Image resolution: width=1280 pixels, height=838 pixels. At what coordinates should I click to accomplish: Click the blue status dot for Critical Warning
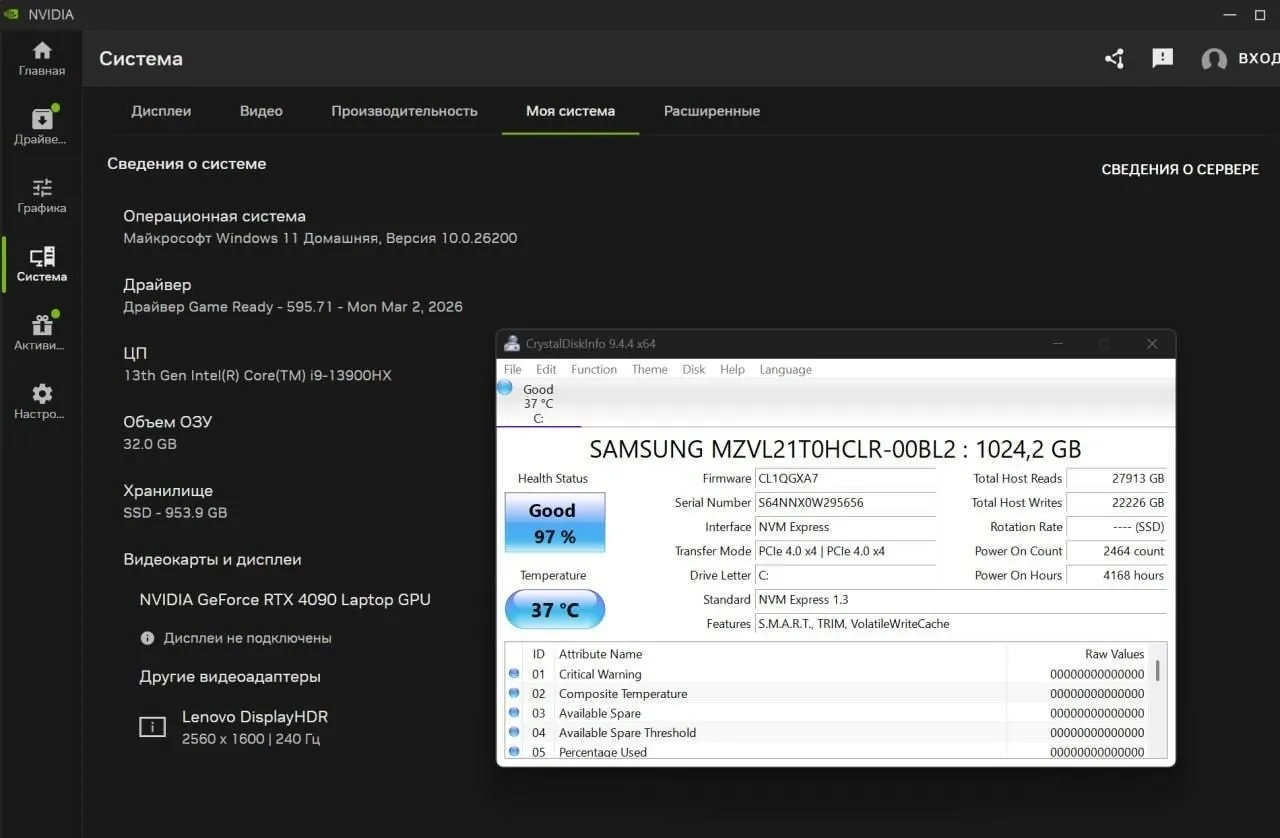point(514,674)
